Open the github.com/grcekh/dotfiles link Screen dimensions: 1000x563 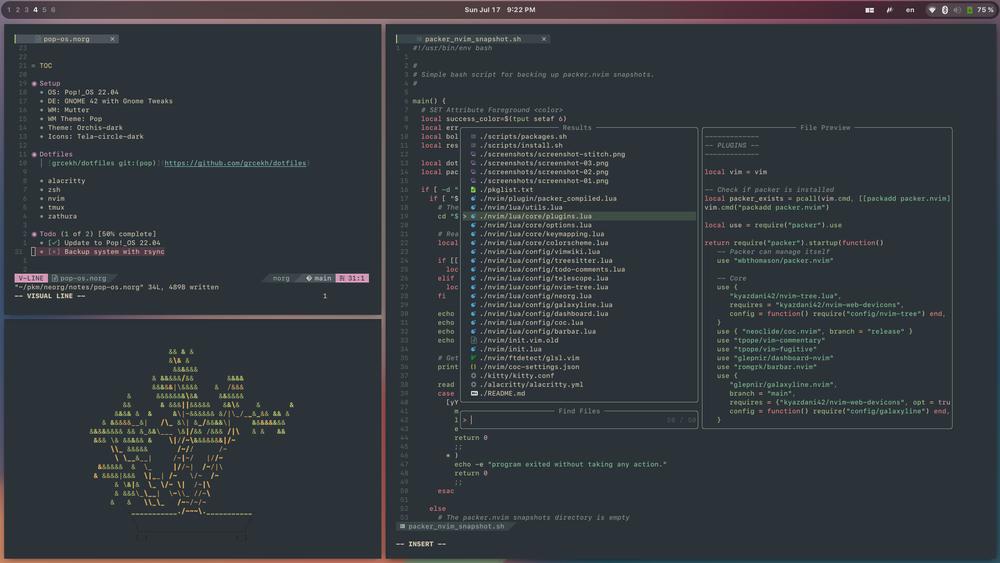click(235, 163)
